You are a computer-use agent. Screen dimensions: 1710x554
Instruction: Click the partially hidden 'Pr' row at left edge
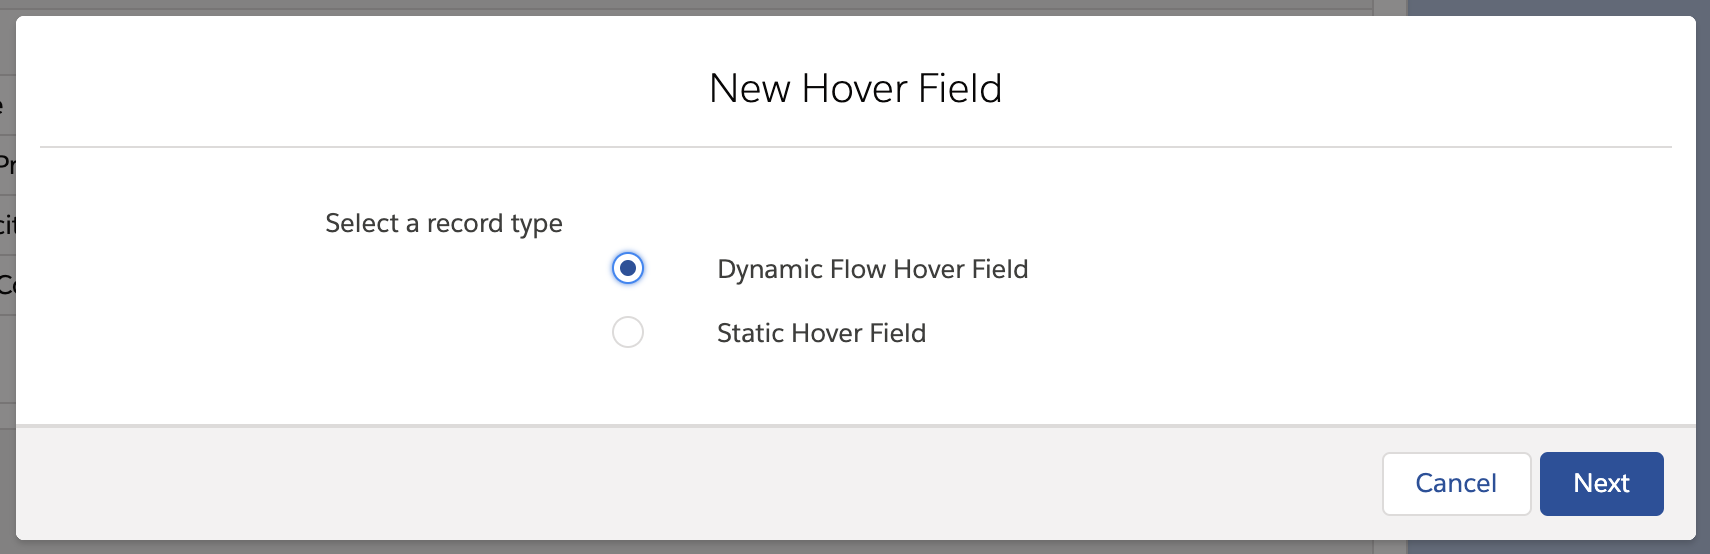click(7, 165)
